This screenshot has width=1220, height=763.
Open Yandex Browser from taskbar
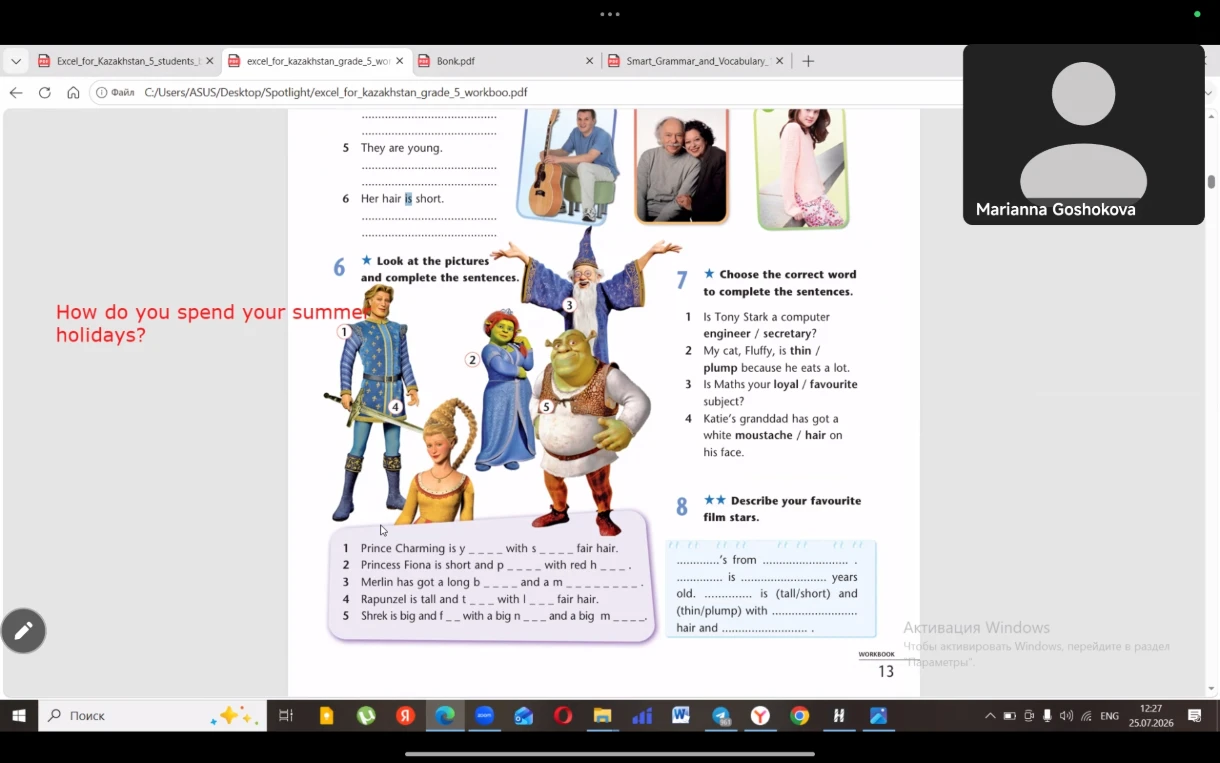pyautogui.click(x=760, y=715)
